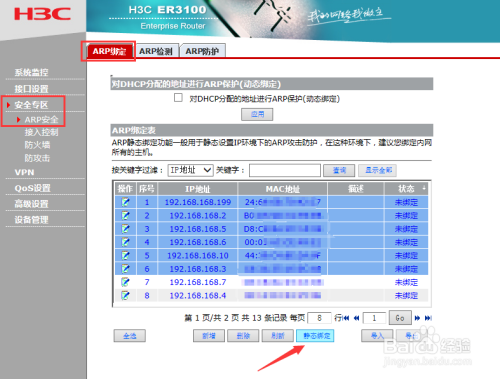500x379 pixels.
Task: Click the page number input showing 1
Action: tap(374, 318)
